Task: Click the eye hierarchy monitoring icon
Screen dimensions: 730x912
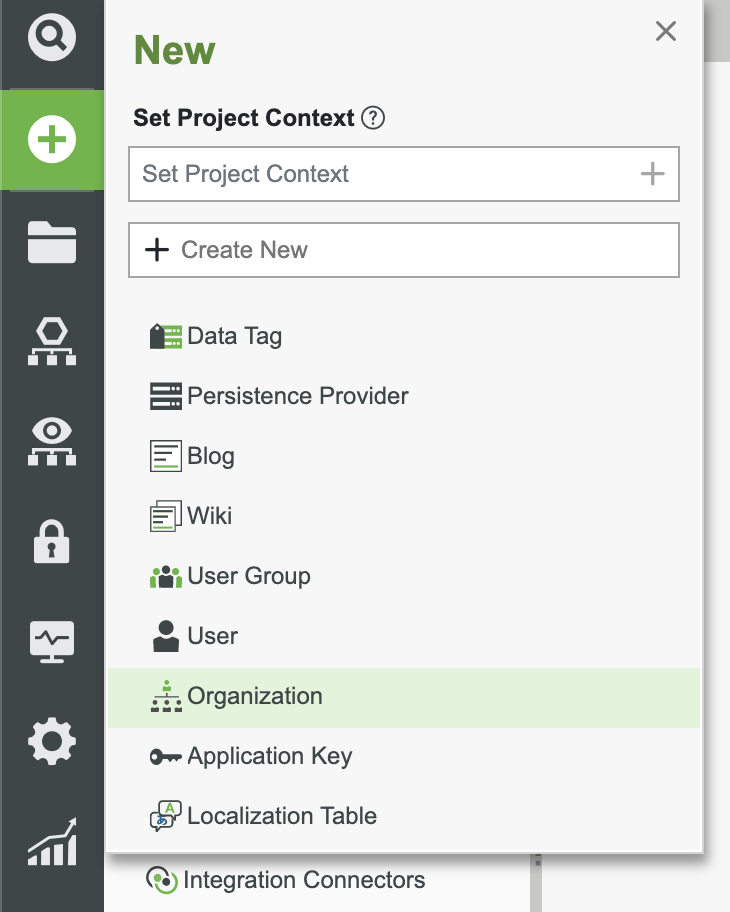Action: click(51, 442)
